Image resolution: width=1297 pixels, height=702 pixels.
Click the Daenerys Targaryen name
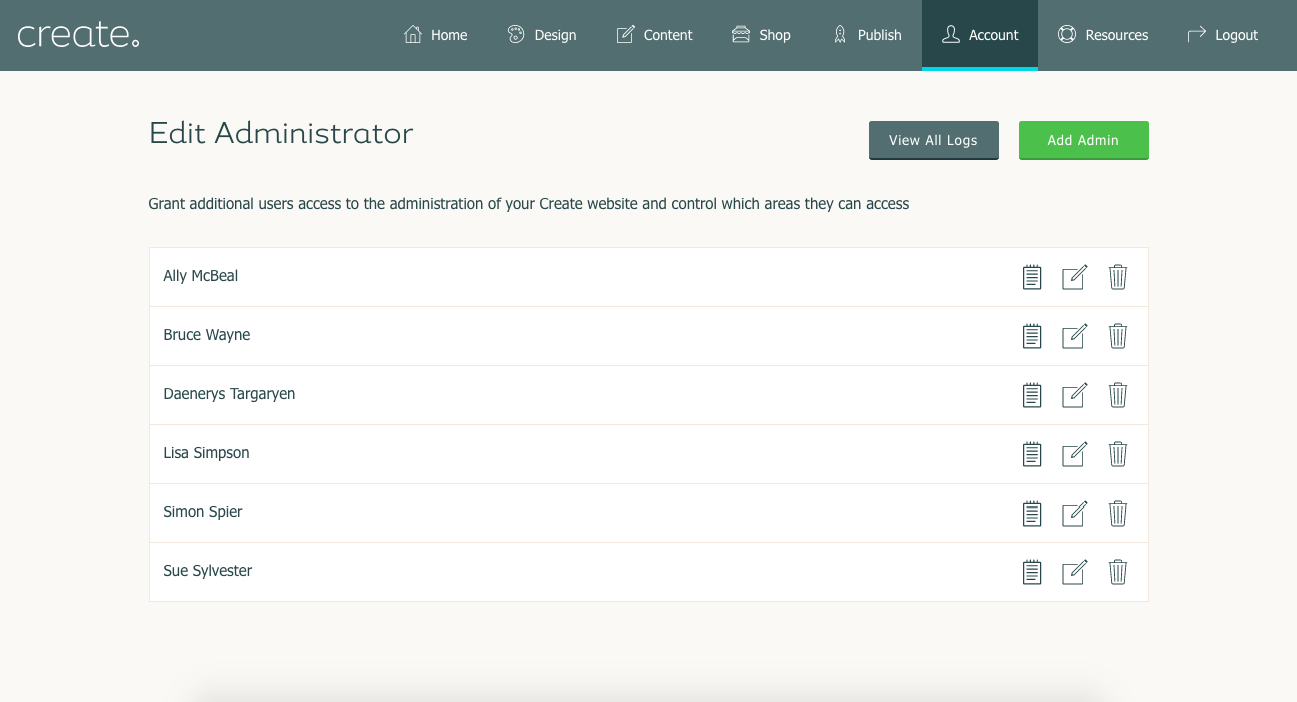pos(229,394)
